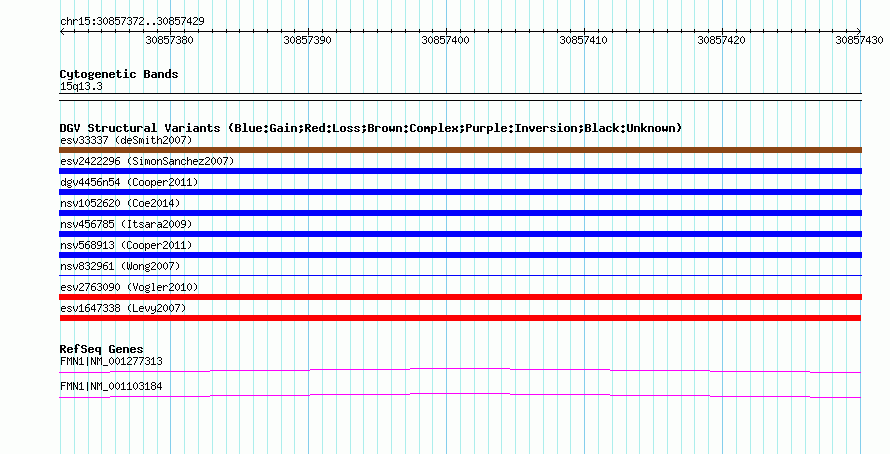Select the blue nsv568913 gain bar
This screenshot has height=454, width=890.
coord(460,255)
